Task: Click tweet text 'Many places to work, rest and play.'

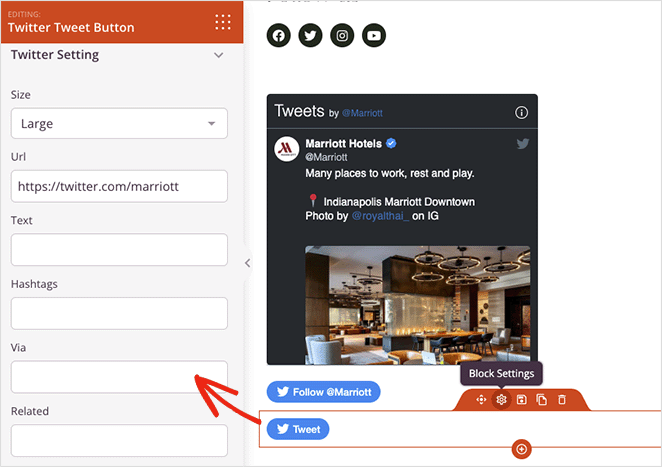Action: pyautogui.click(x=390, y=173)
